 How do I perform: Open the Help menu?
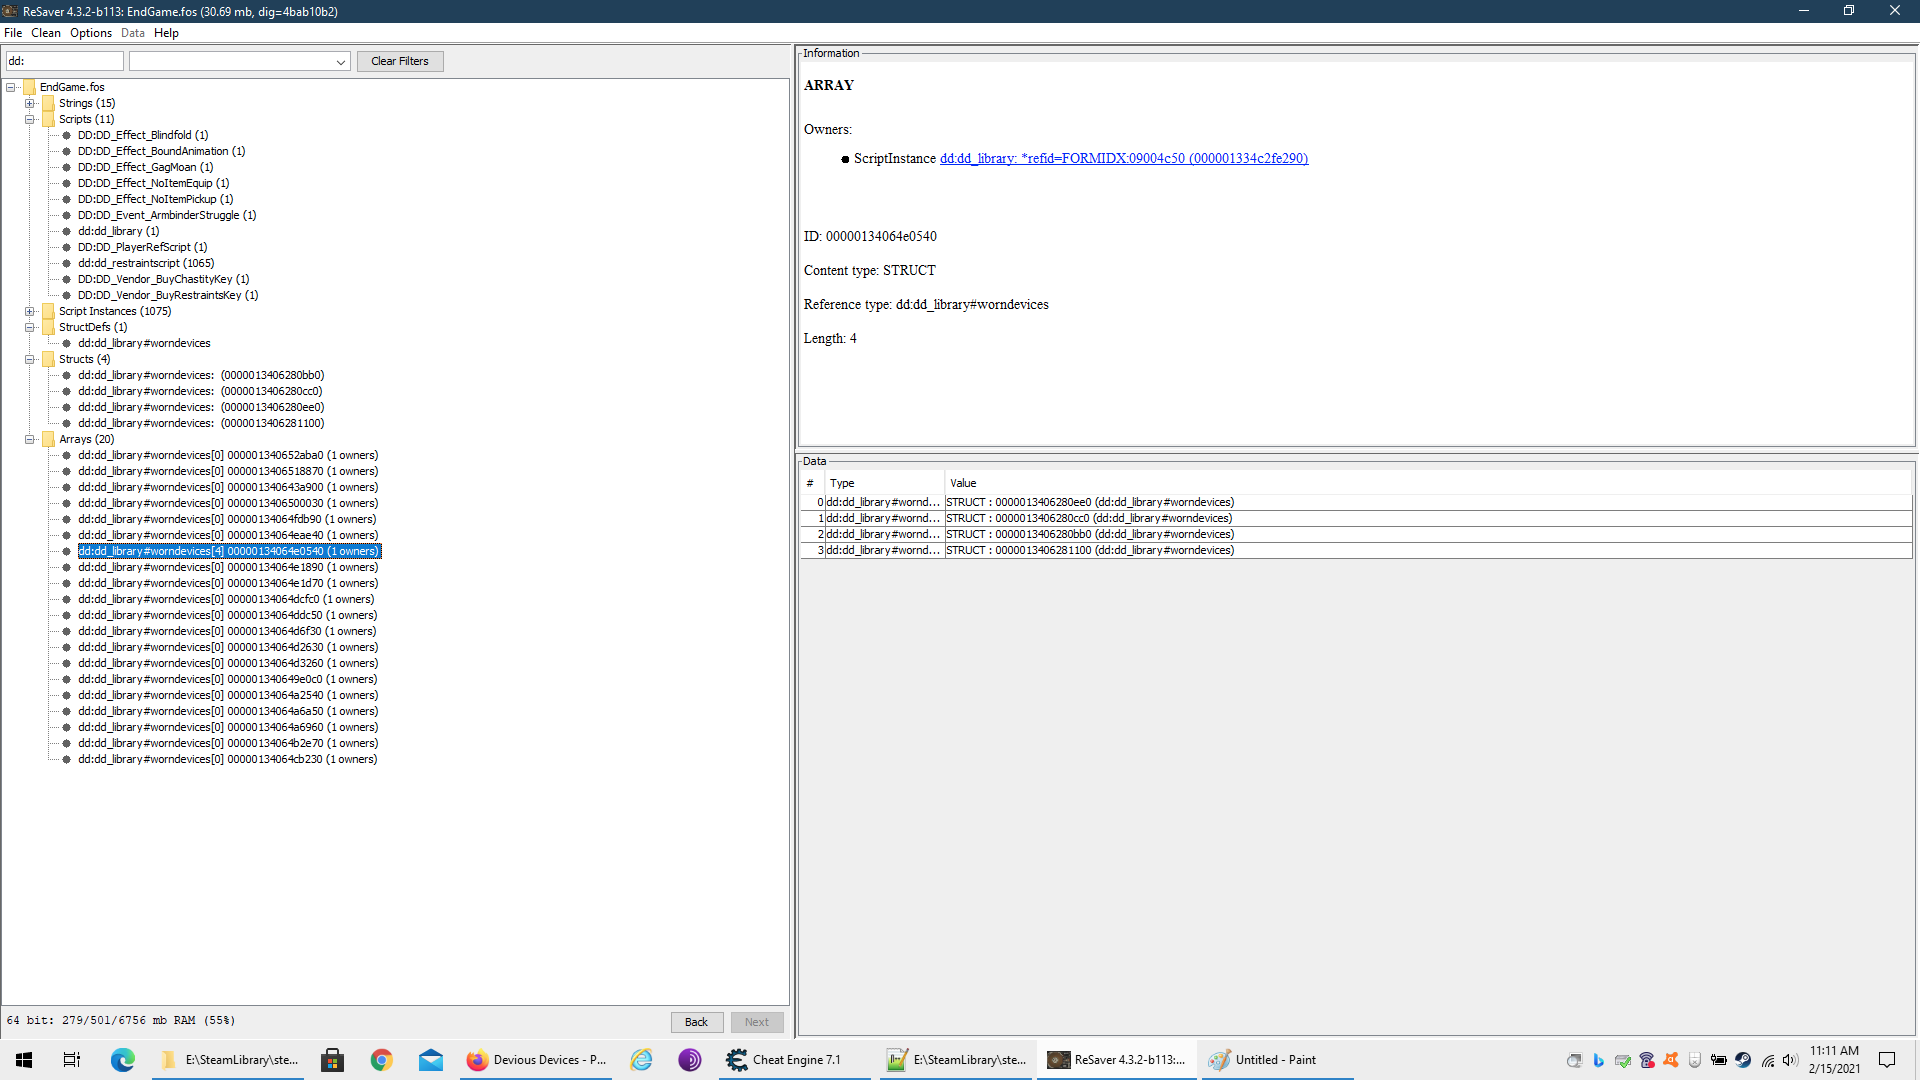click(166, 33)
